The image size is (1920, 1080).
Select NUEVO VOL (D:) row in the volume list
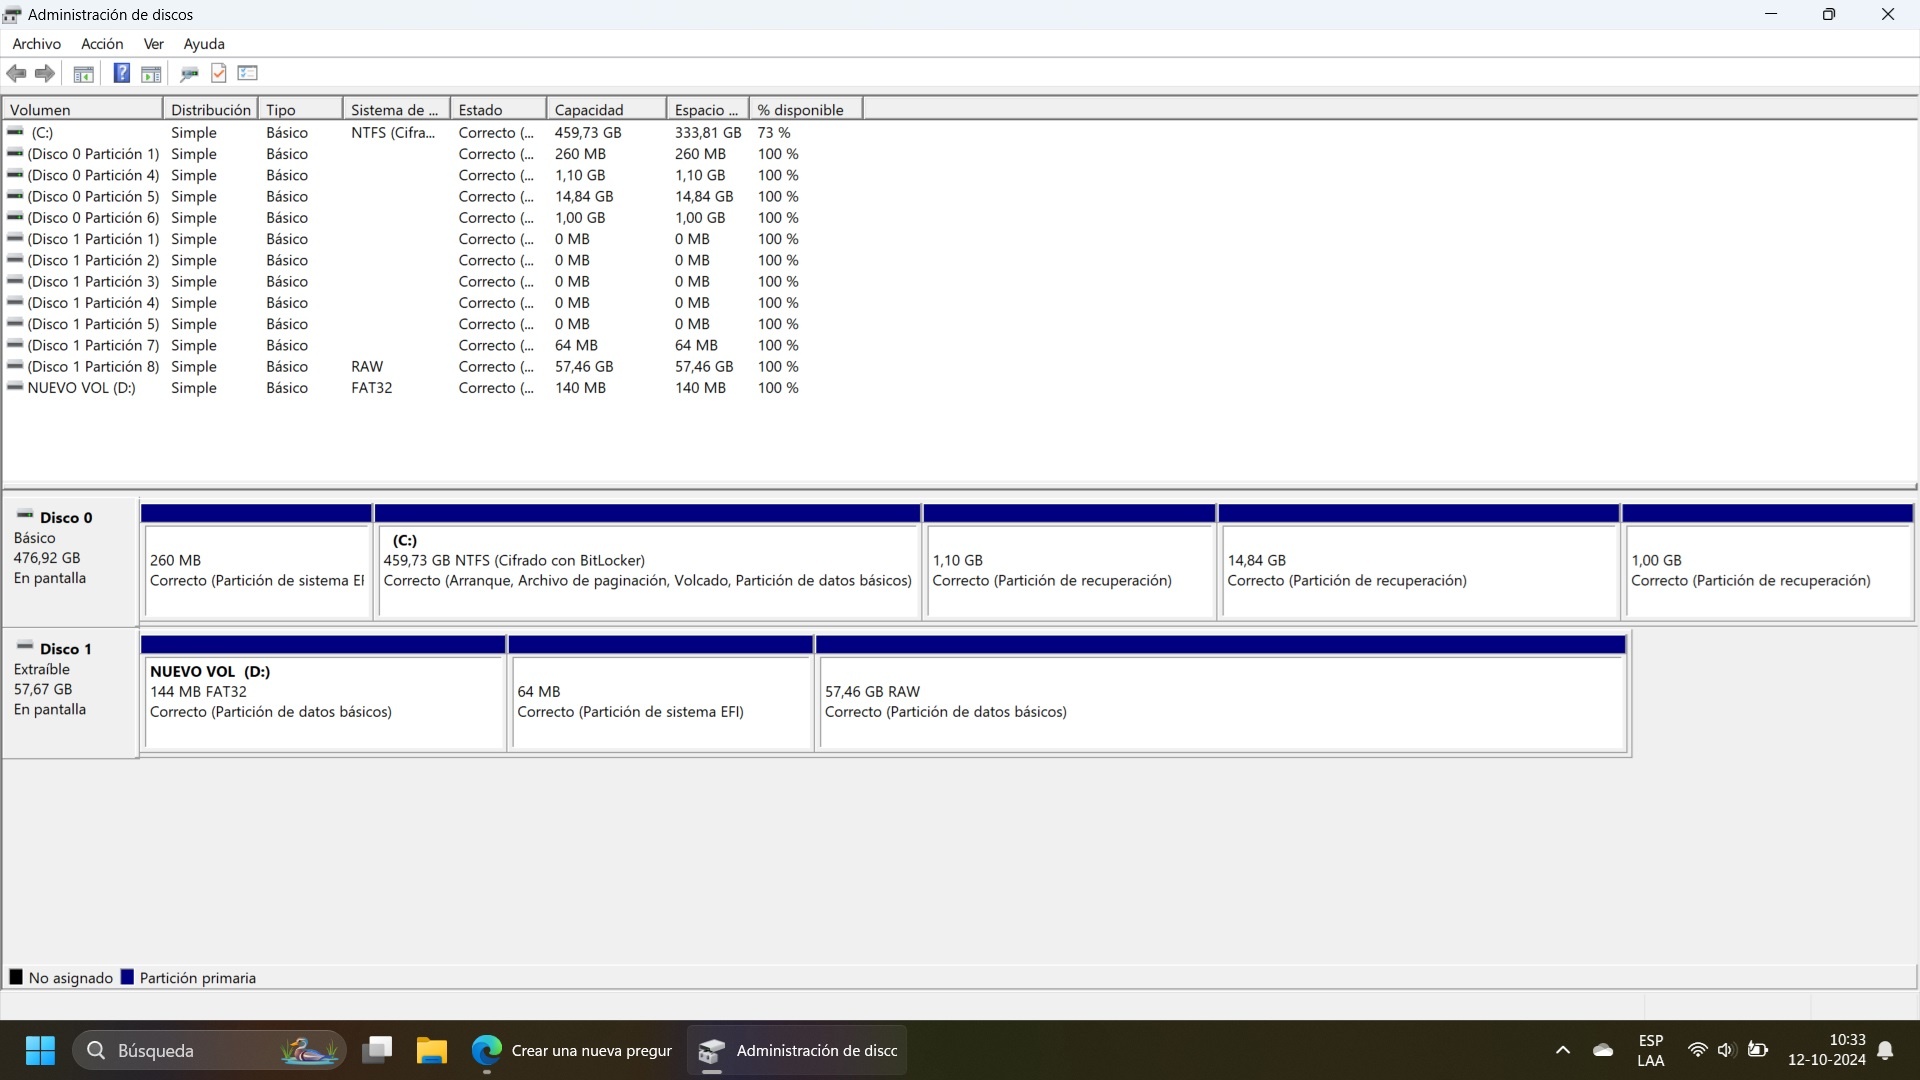(x=81, y=388)
